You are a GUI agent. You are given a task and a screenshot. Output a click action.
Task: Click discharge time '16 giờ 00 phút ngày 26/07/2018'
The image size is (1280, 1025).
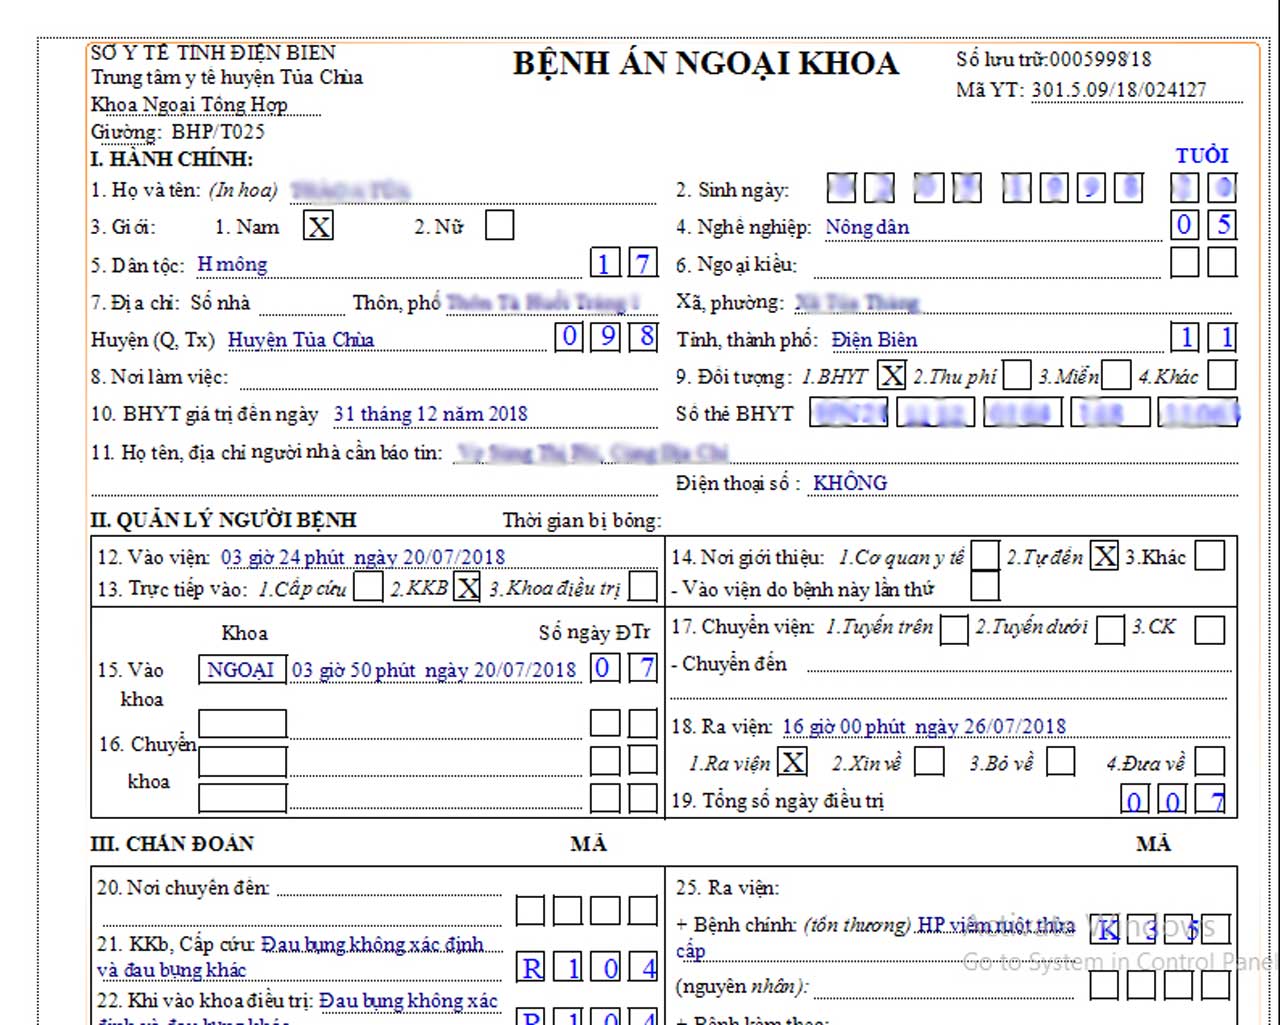(x=924, y=726)
